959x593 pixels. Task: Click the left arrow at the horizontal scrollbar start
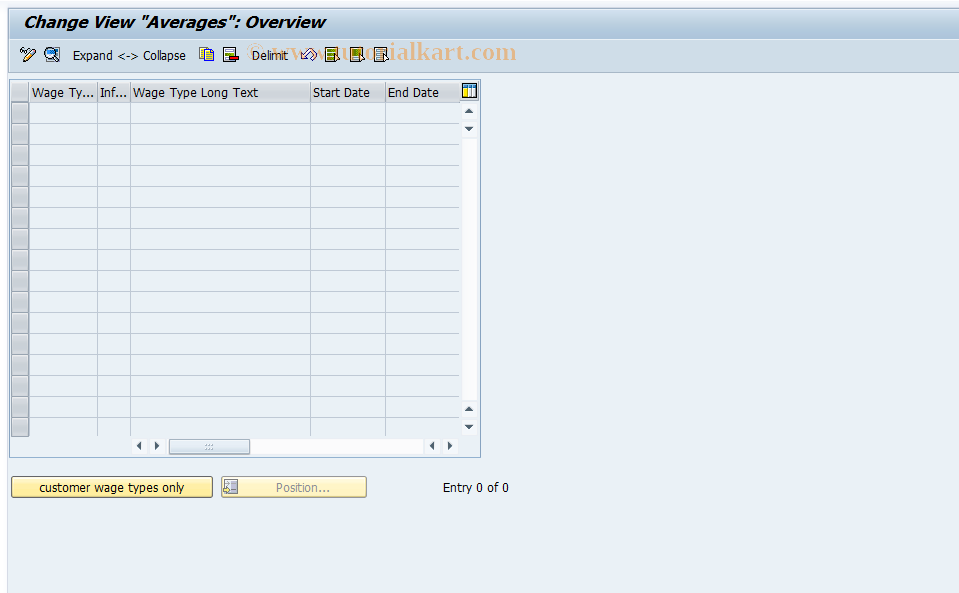[139, 446]
